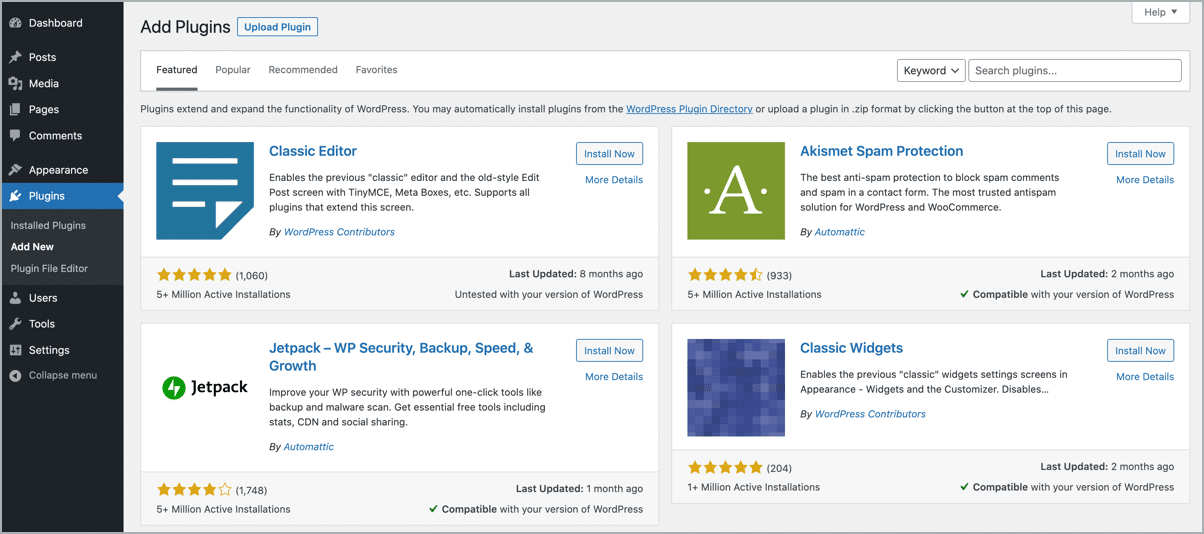Click the Upload Plugin button
Viewport: 1204px width, 534px height.
click(277, 27)
